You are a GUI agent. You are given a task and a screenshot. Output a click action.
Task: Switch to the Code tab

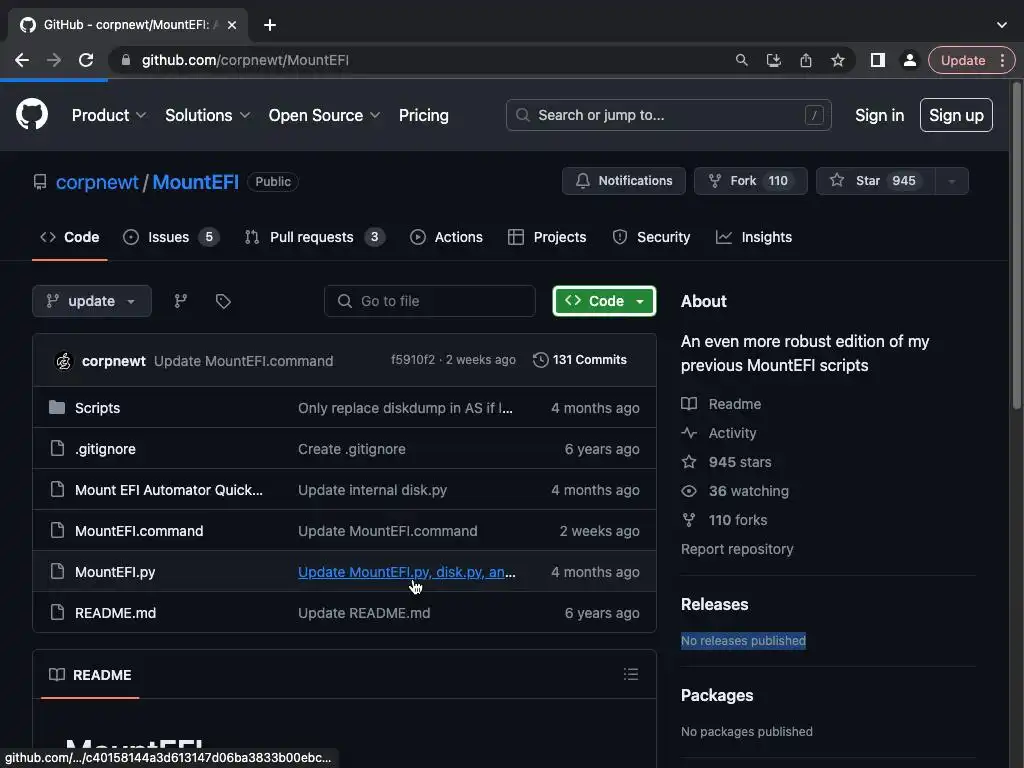pyautogui.click(x=70, y=237)
